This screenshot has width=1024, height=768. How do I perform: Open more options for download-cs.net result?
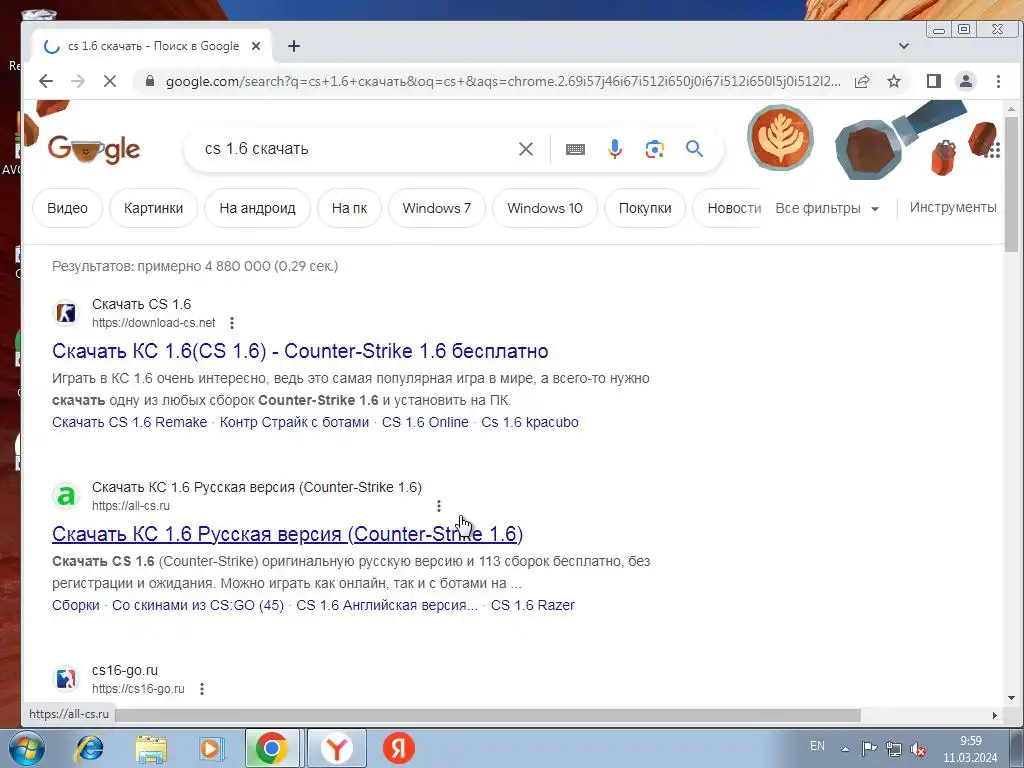pyautogui.click(x=232, y=323)
